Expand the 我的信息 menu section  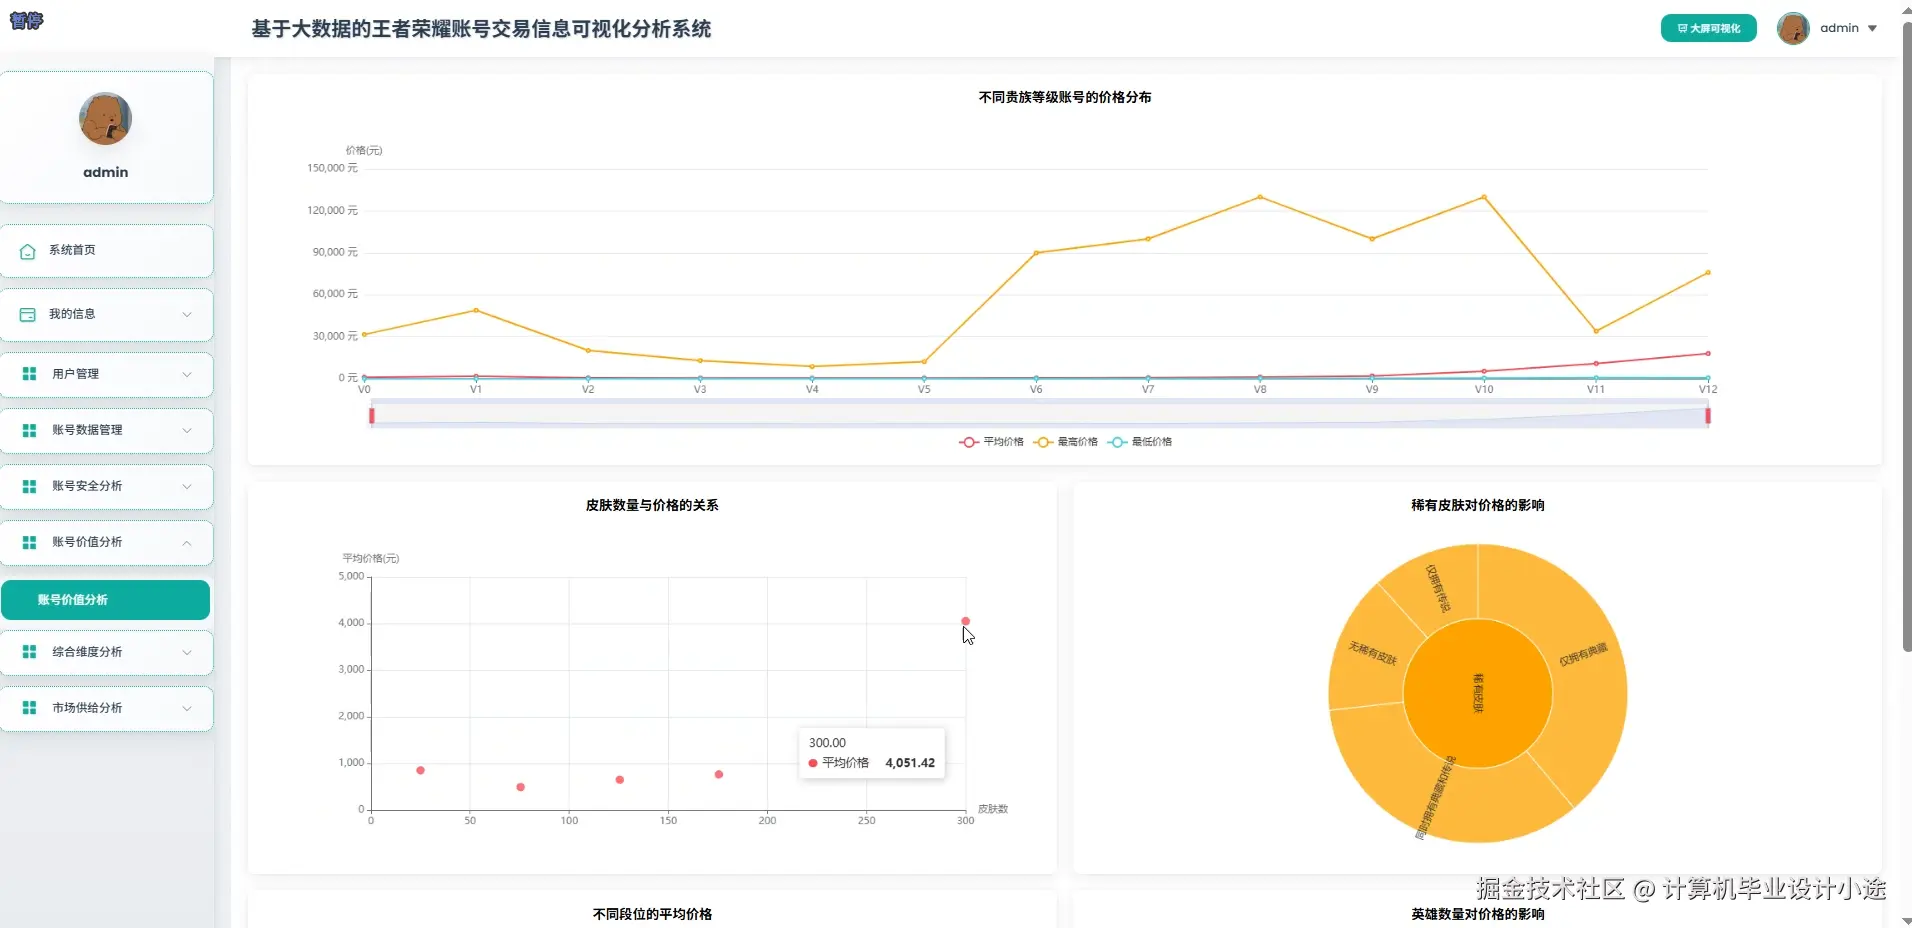[x=106, y=314]
